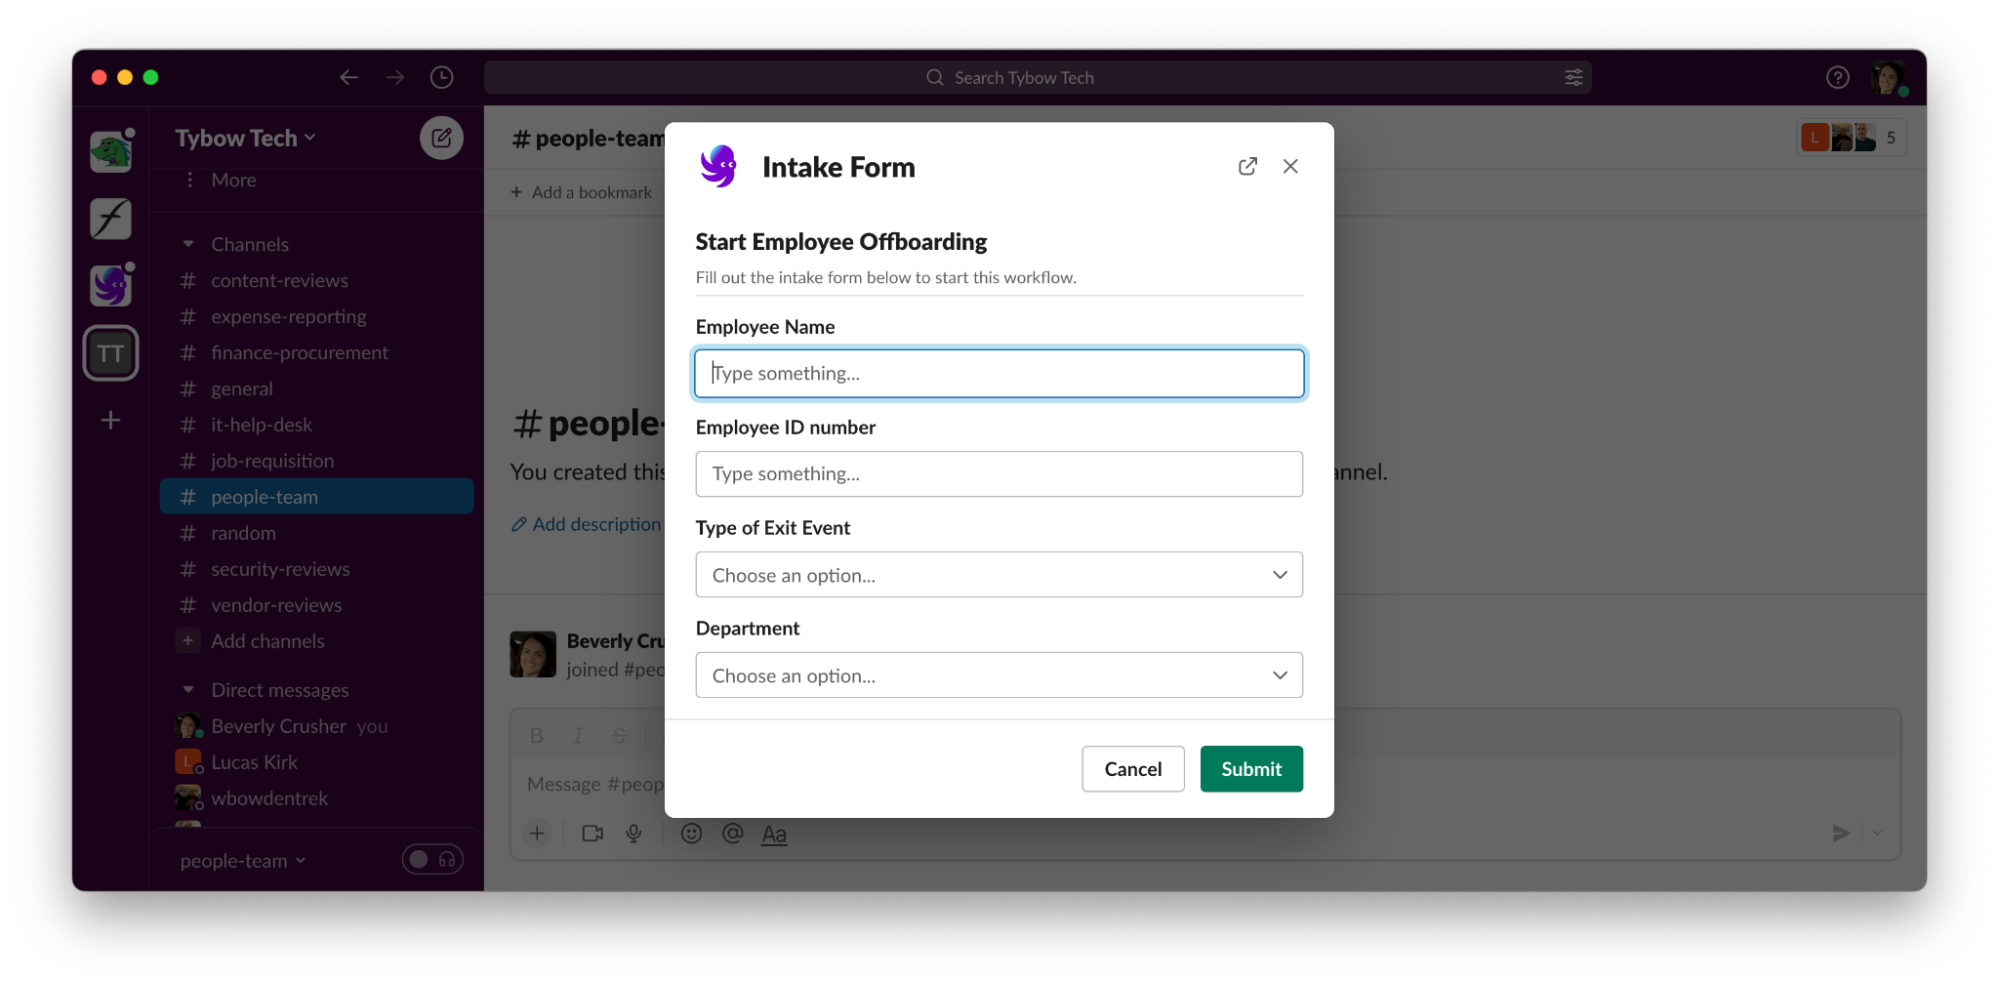The height and width of the screenshot is (987, 1999).
Task: Open the Intake Form in new window
Action: 1247,166
